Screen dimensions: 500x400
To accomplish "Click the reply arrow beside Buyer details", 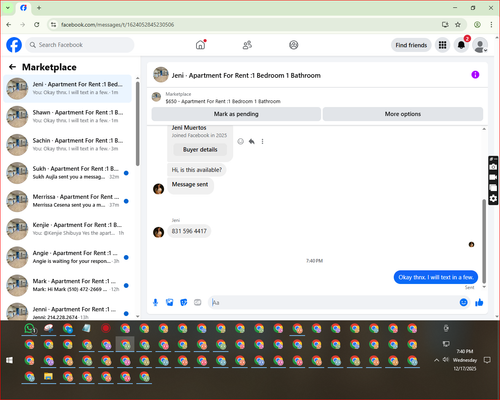I will tap(252, 142).
